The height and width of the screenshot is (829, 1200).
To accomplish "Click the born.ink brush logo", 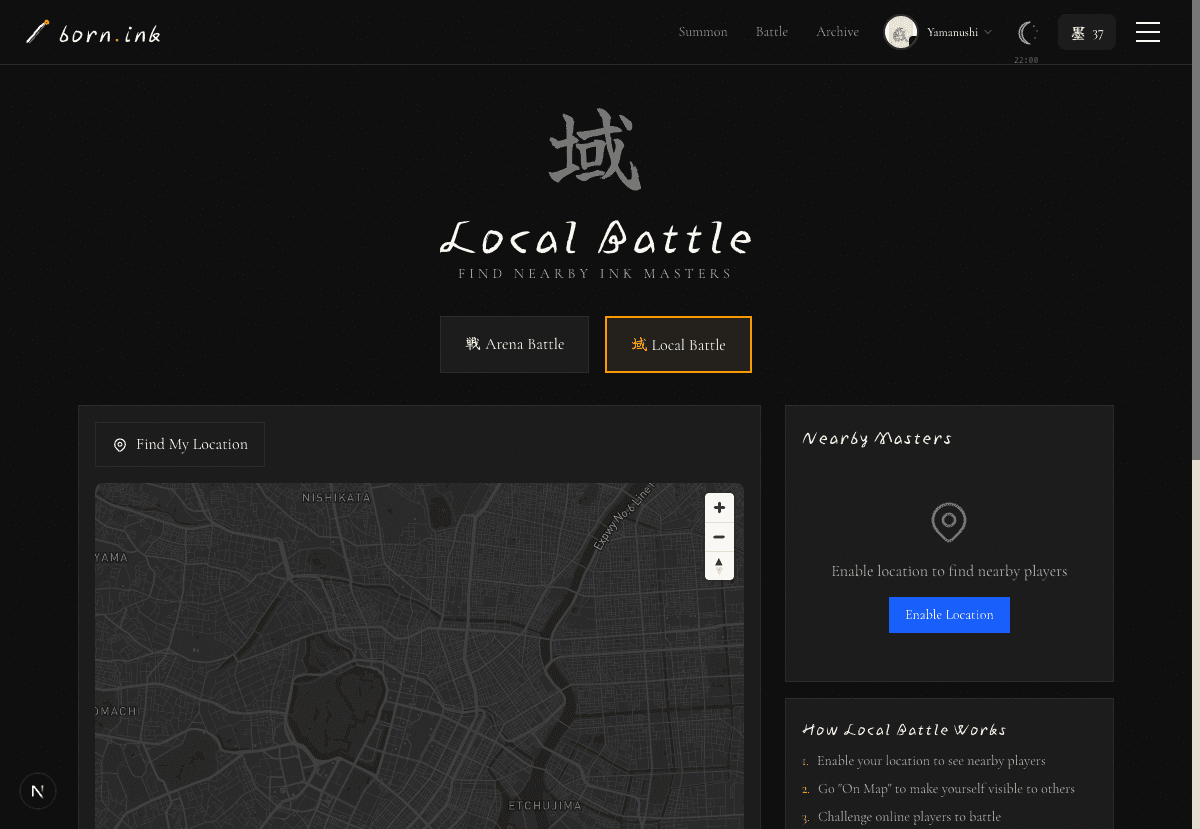I will pos(93,33).
